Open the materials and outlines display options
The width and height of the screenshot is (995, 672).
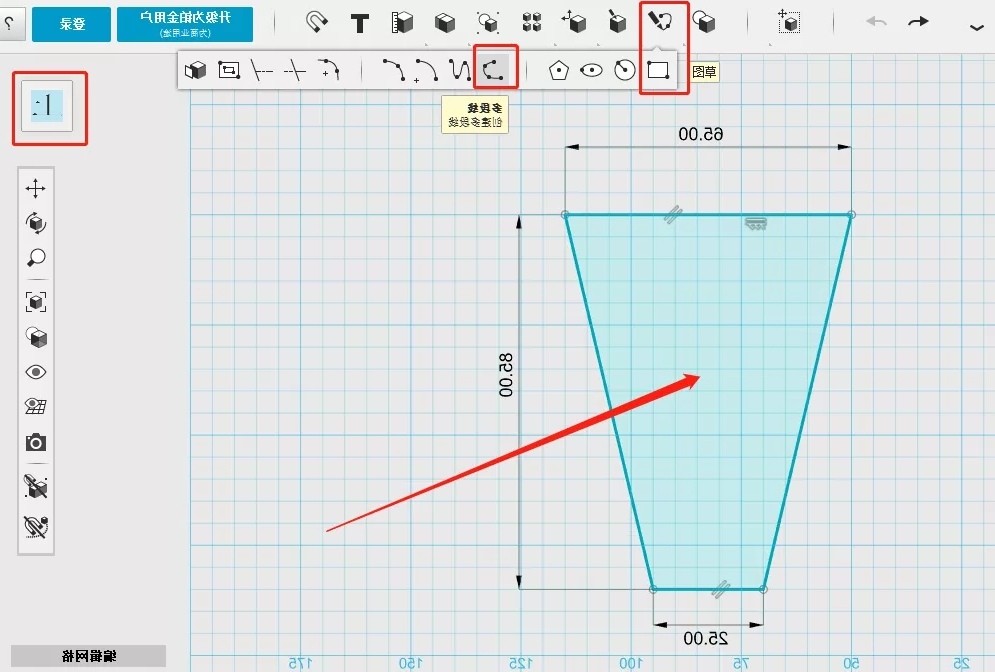36,337
